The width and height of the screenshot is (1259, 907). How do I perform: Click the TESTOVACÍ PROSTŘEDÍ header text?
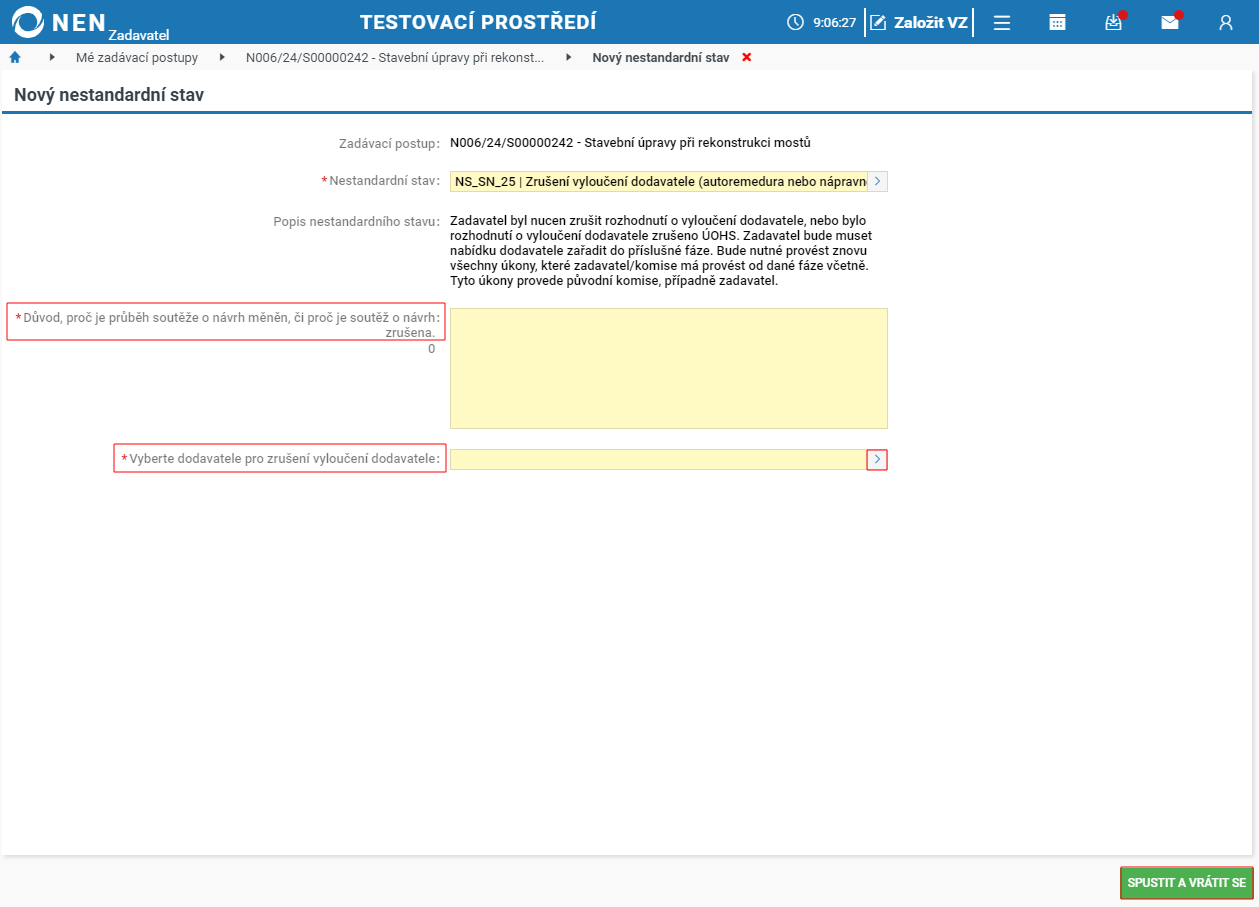tap(478, 22)
